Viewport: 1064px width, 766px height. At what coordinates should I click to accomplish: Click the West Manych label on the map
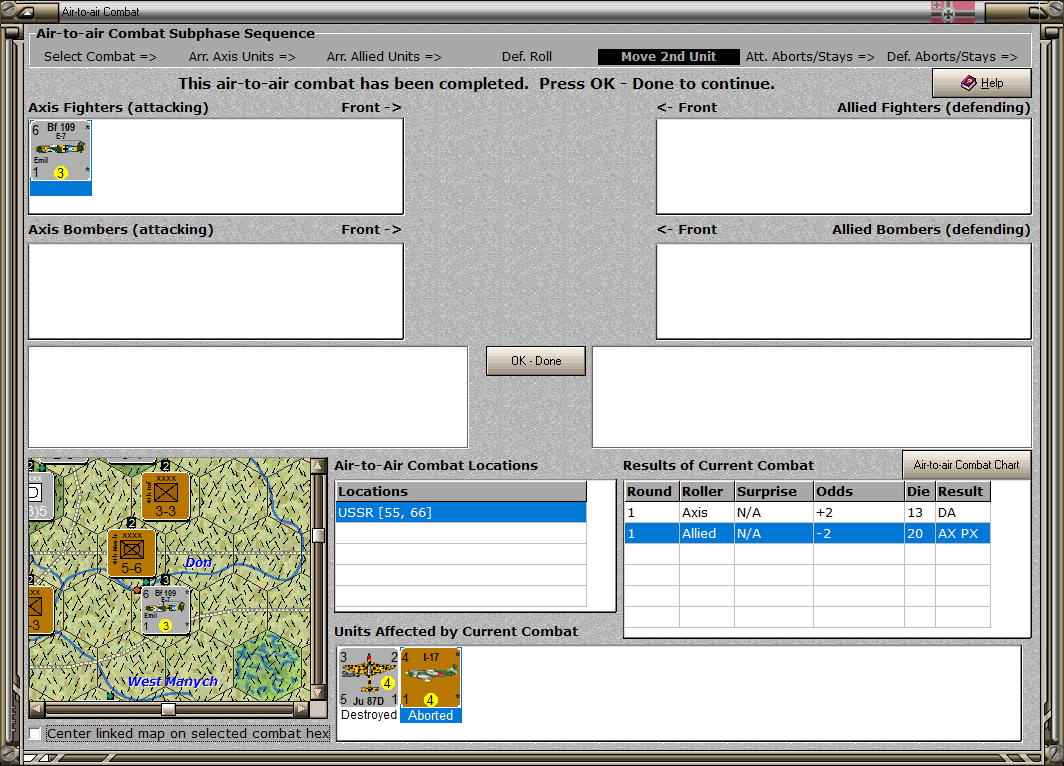[x=172, y=681]
